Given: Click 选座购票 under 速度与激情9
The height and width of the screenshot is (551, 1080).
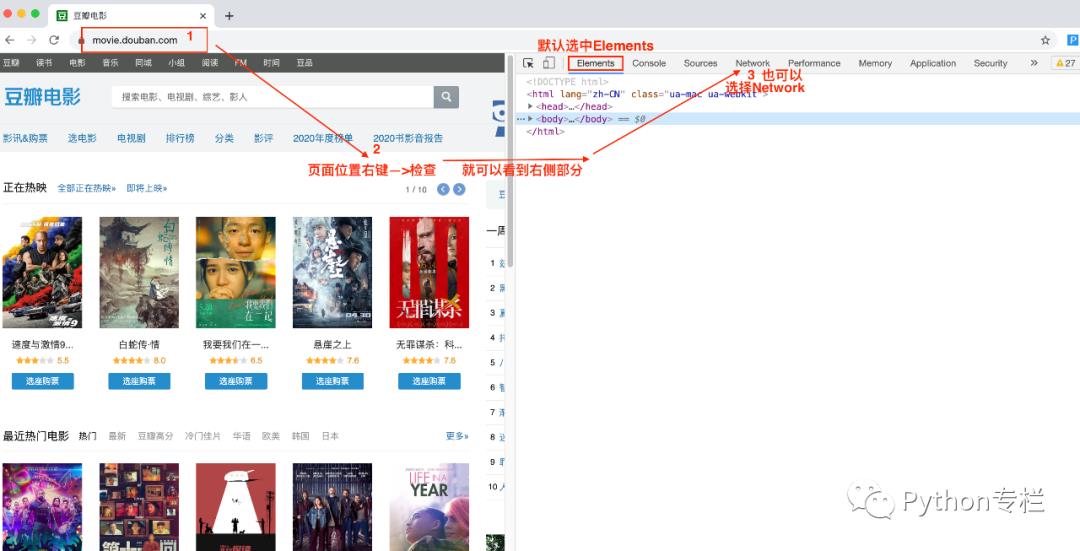Looking at the screenshot, I should [43, 381].
